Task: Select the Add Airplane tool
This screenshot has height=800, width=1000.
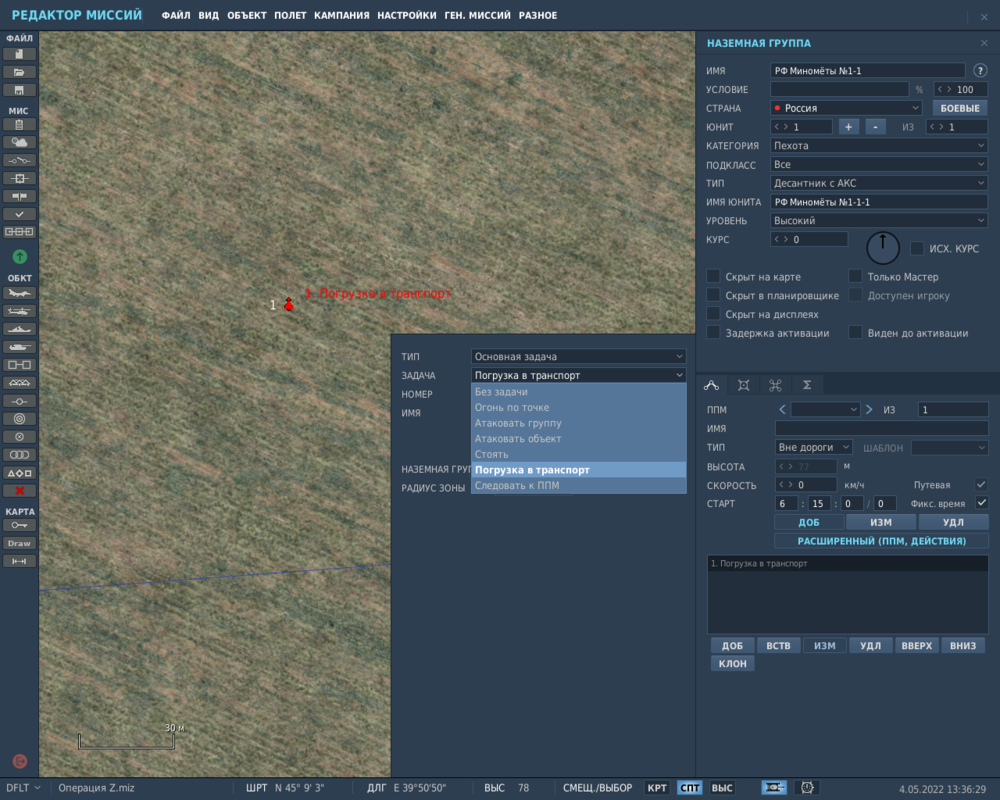Action: point(22,293)
